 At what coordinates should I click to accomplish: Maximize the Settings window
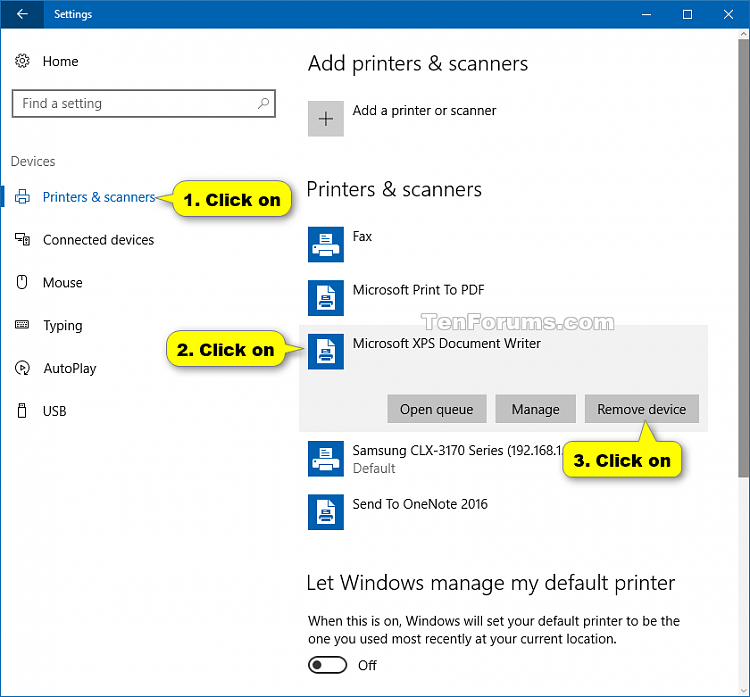tap(687, 14)
